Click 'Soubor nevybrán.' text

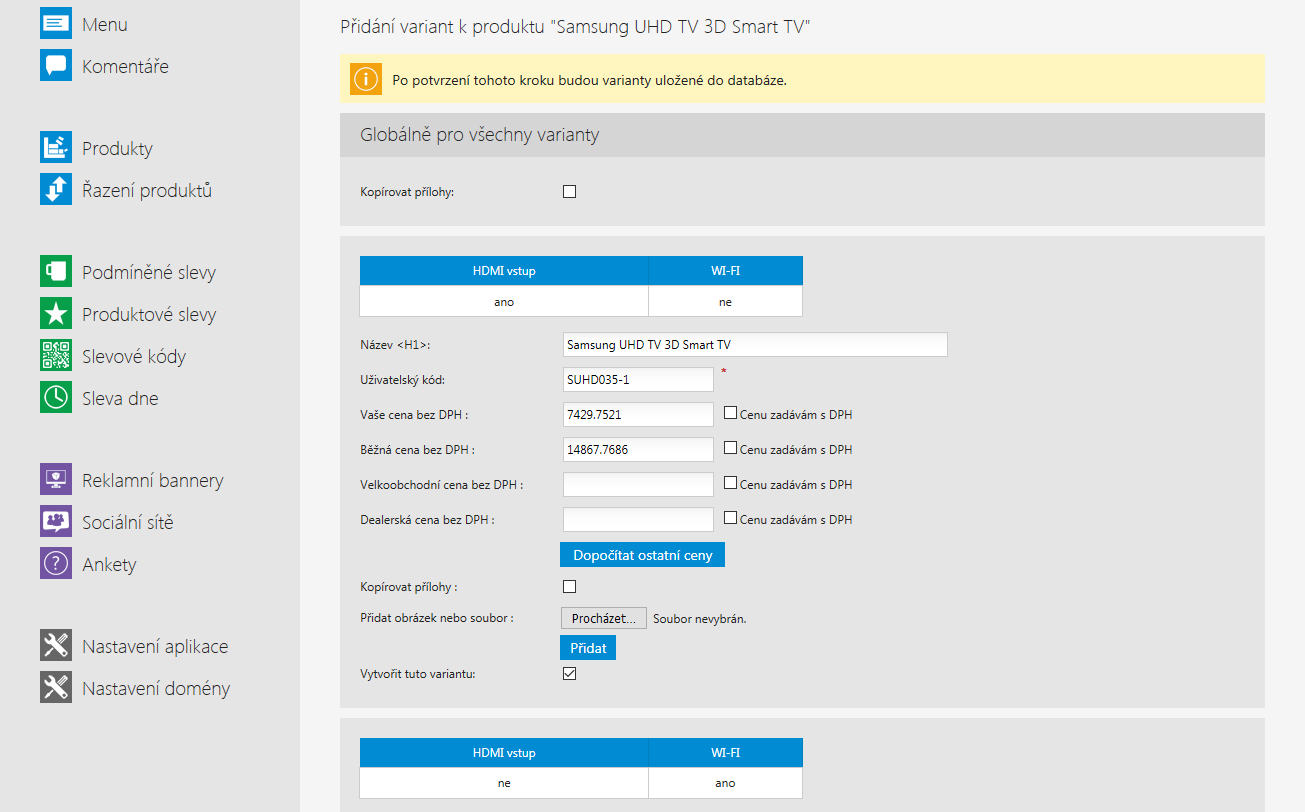(x=700, y=619)
